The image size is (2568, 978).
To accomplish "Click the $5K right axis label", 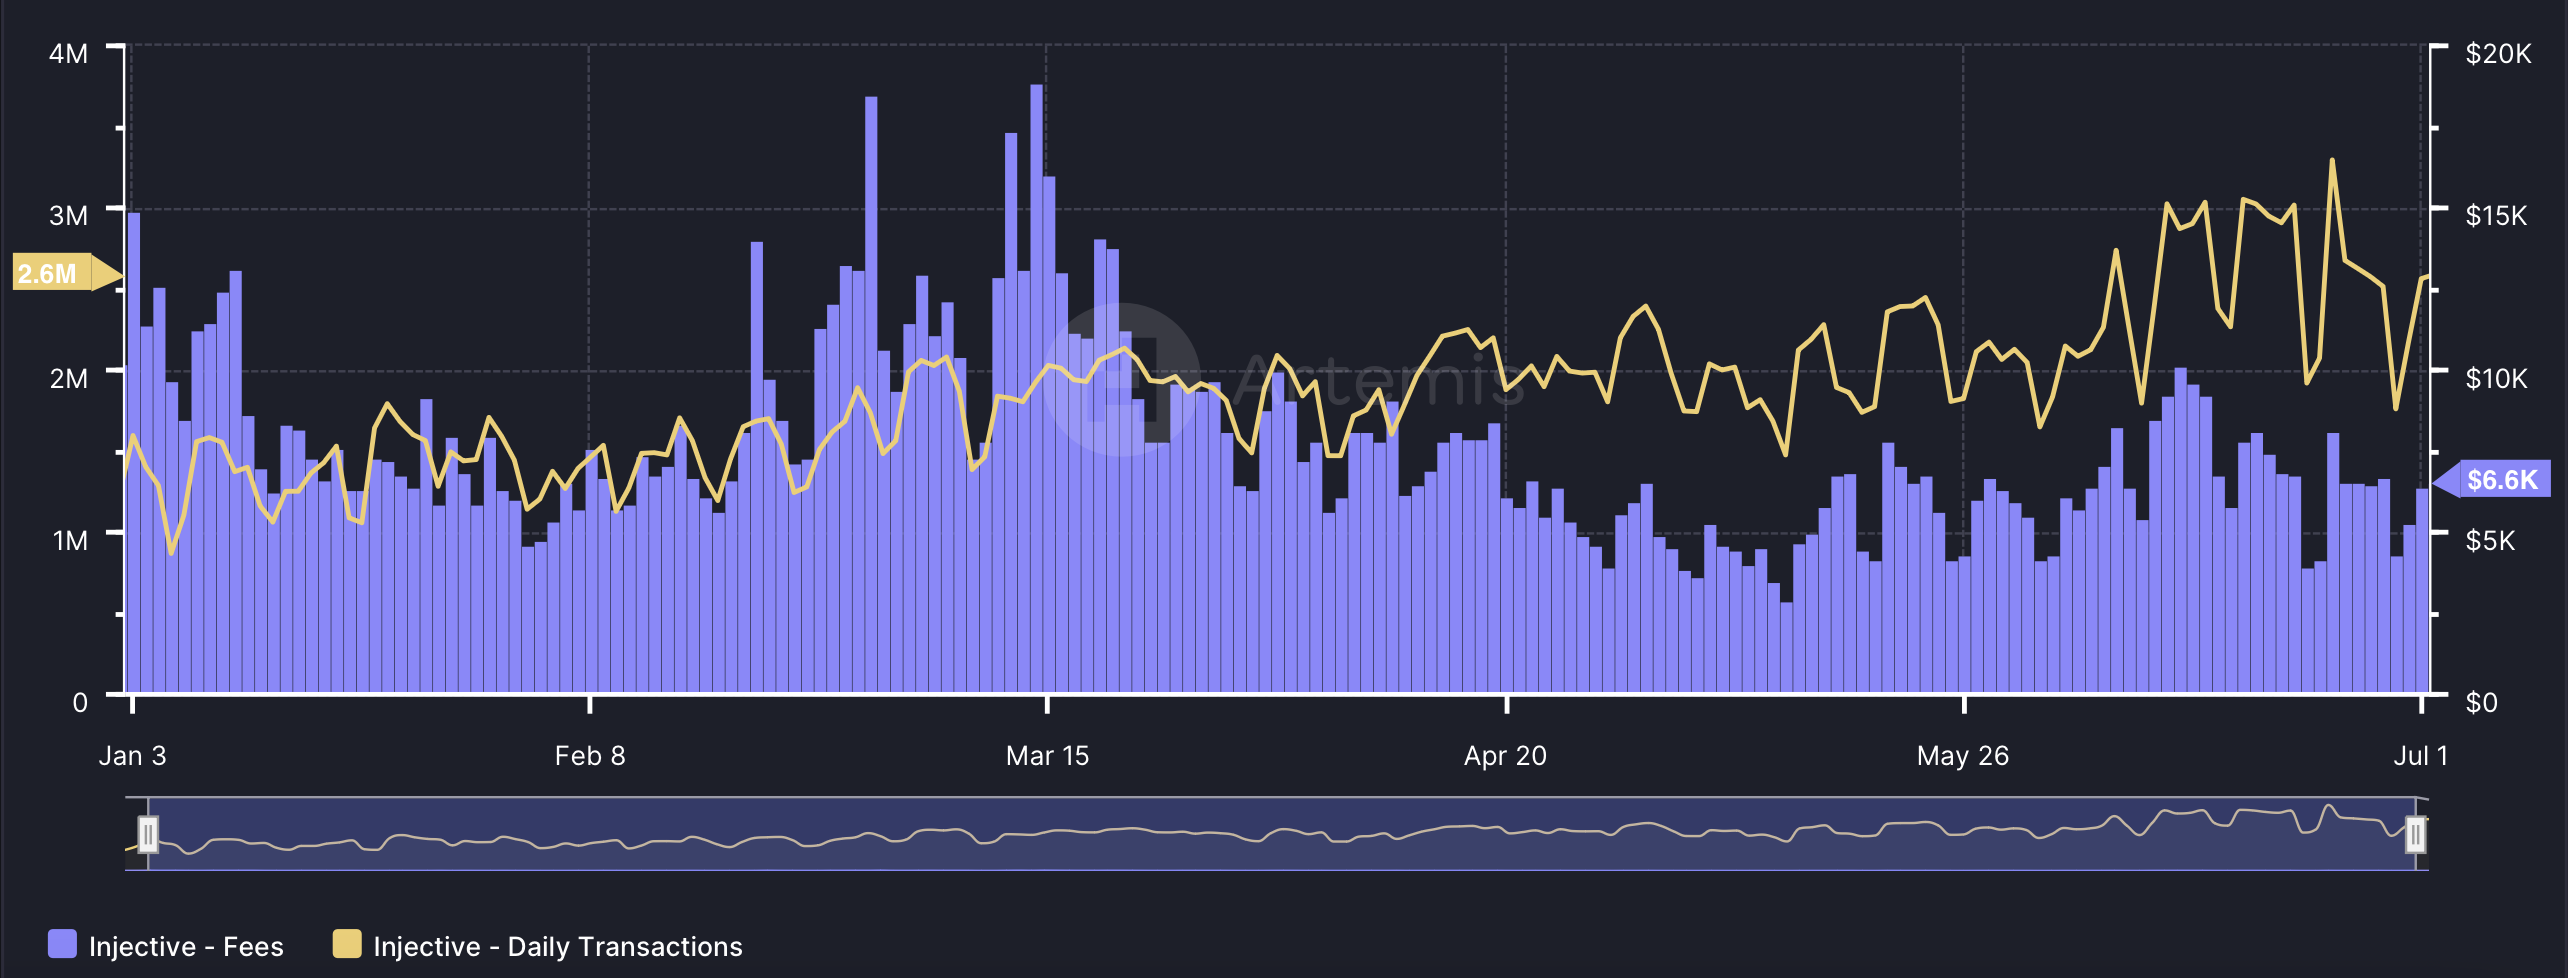I will [x=2490, y=540].
